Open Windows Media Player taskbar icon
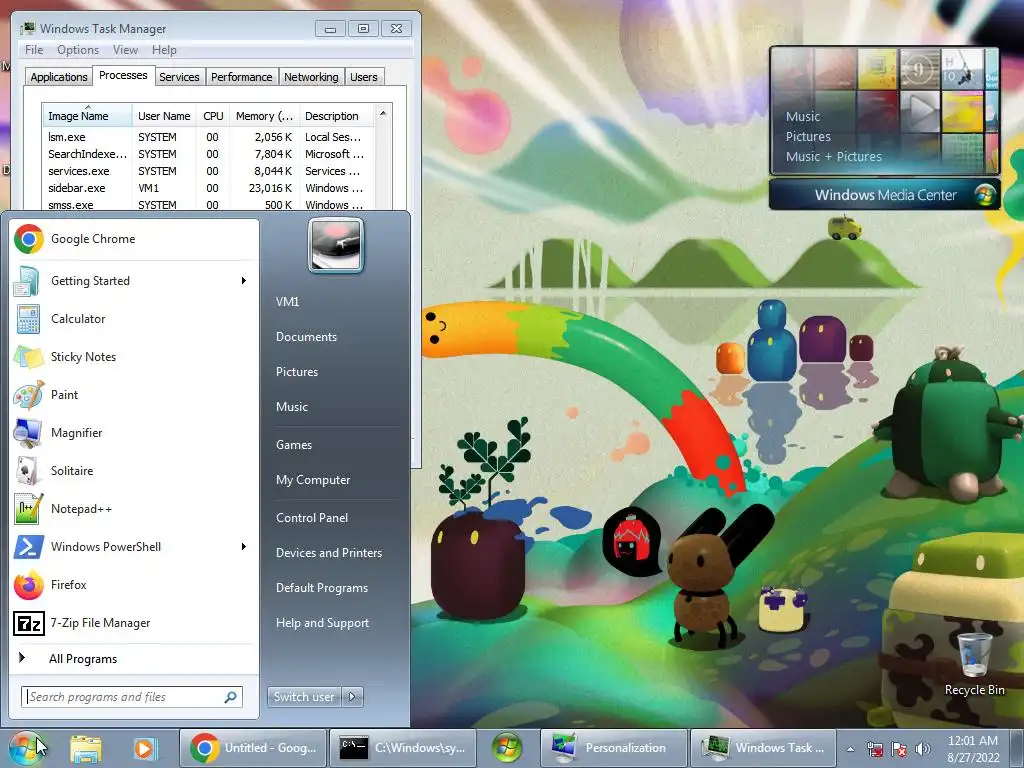Screen dimensions: 1024x768 pos(144,748)
